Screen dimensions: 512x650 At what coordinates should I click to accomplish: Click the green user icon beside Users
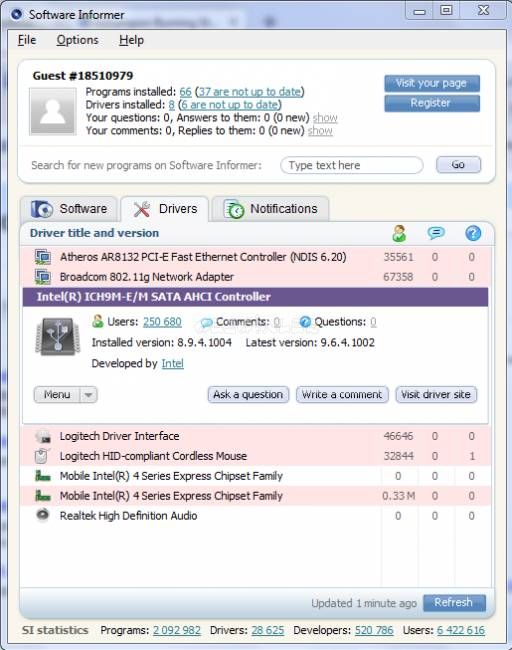98,321
